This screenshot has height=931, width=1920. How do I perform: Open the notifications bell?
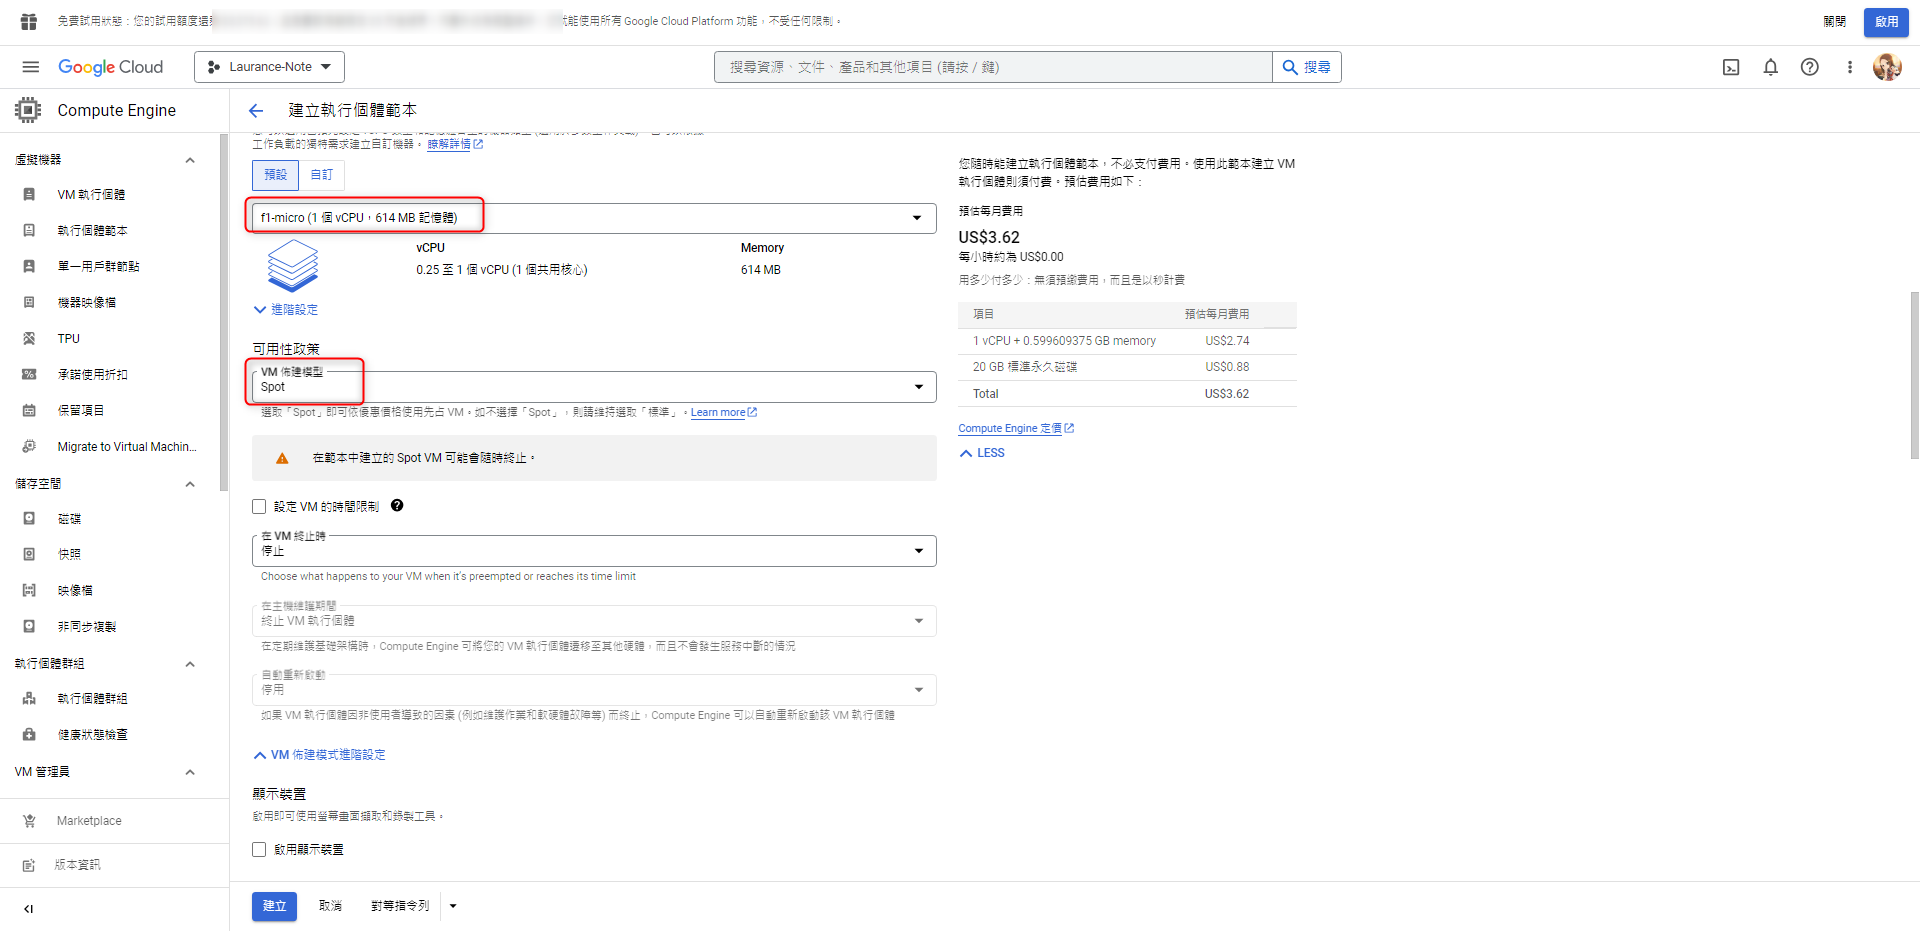[x=1770, y=67]
